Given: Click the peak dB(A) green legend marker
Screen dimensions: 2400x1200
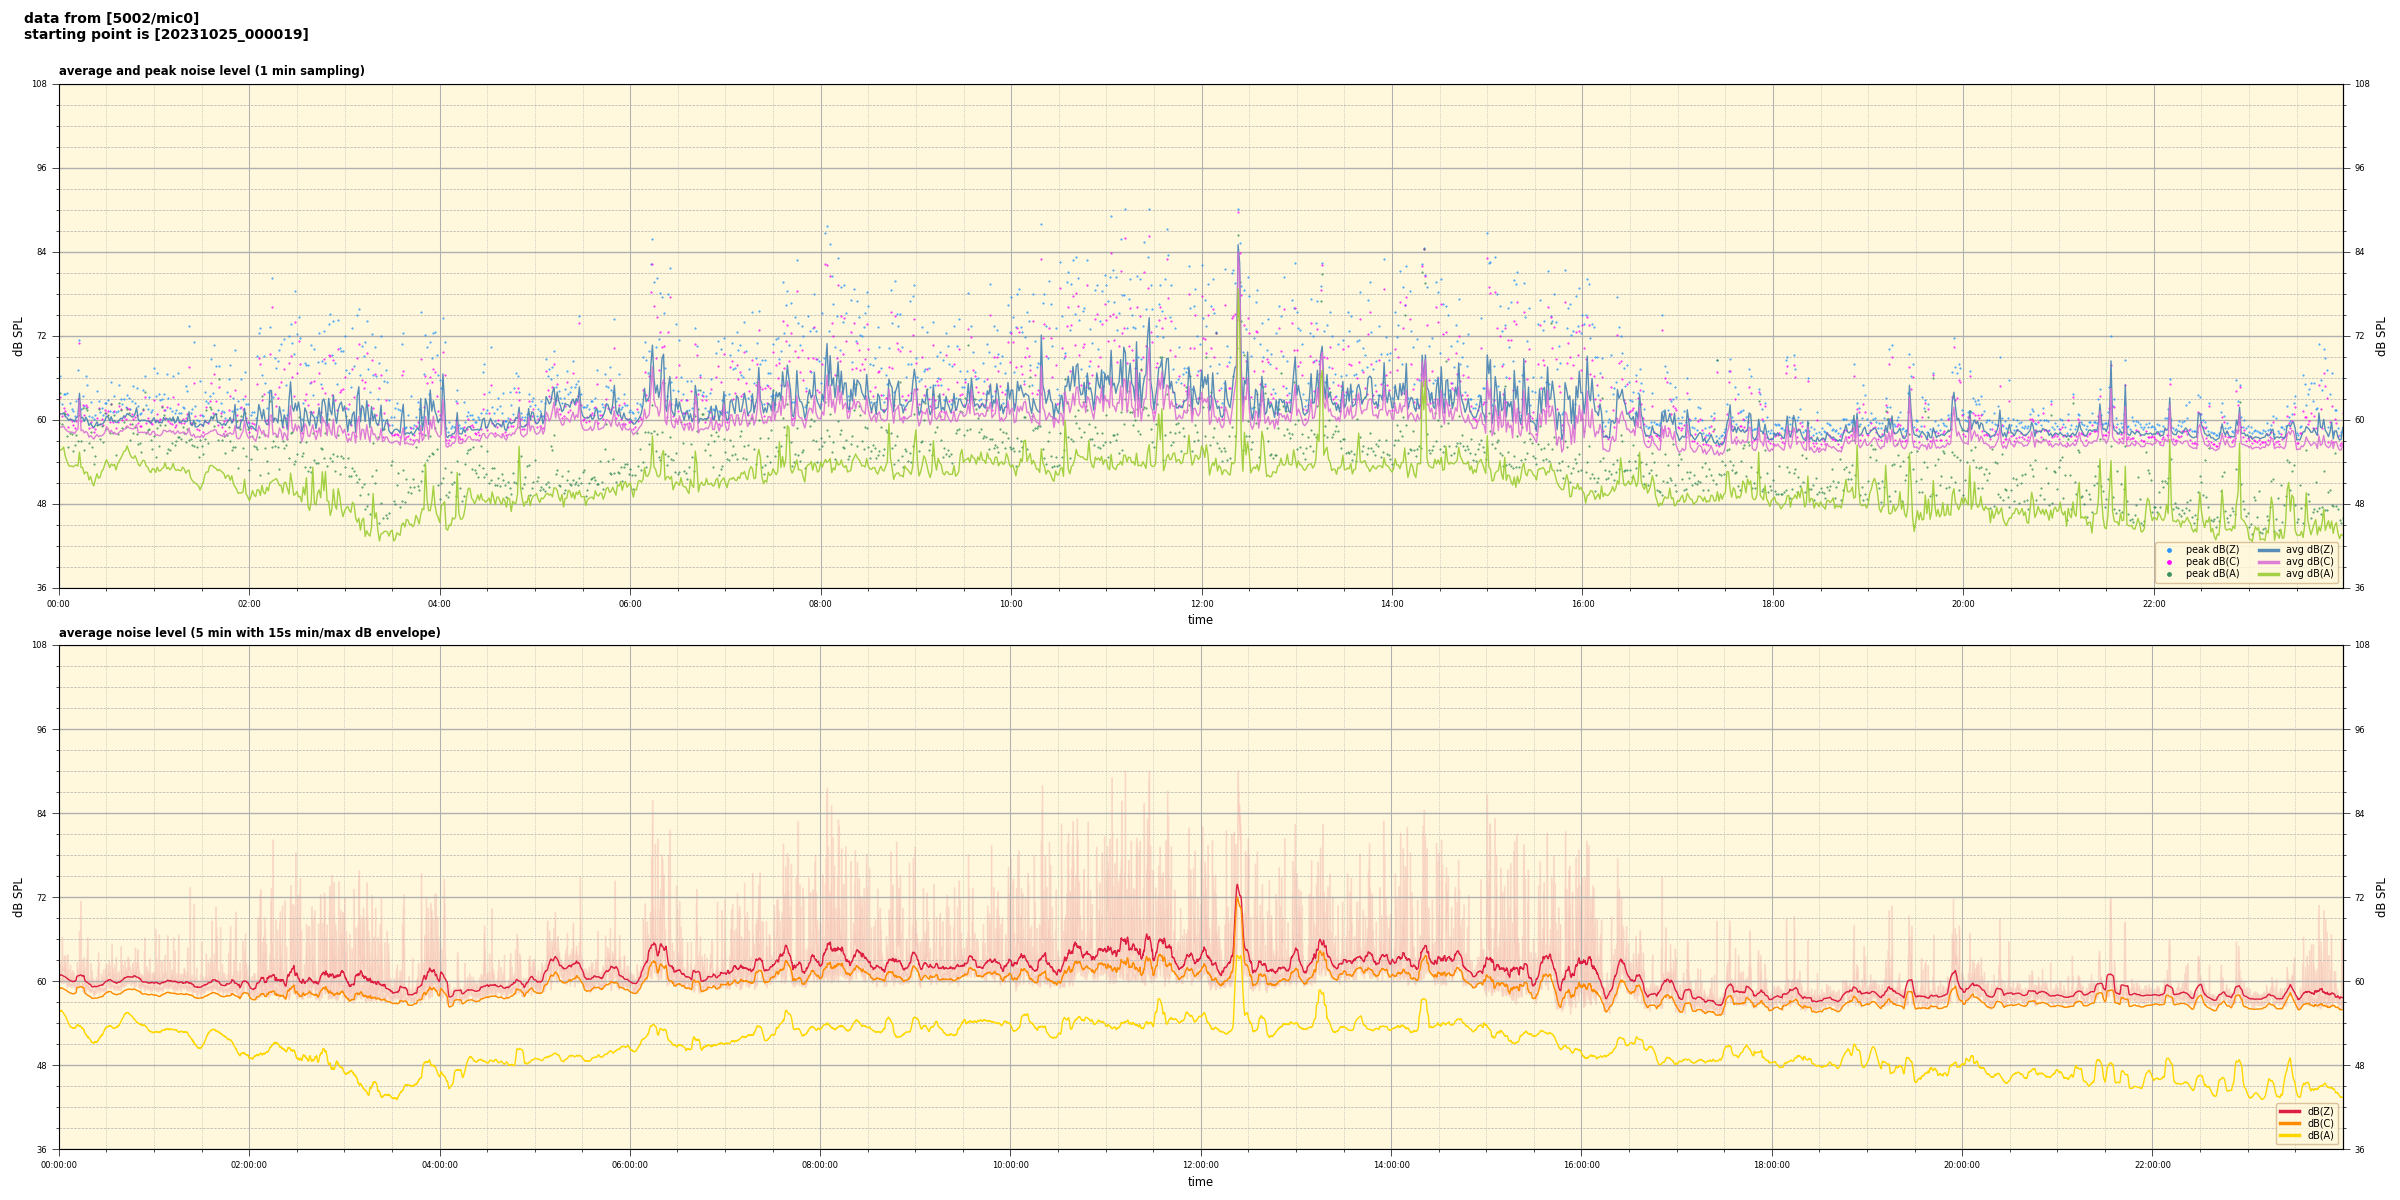Looking at the screenshot, I should 2168,574.
